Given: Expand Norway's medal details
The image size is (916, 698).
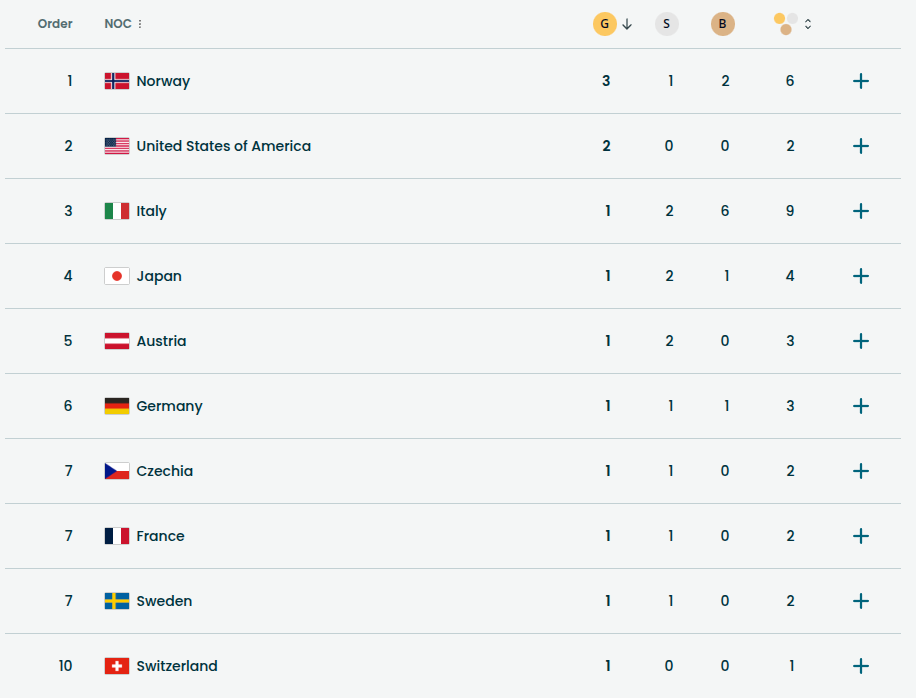Looking at the screenshot, I should tap(860, 81).
